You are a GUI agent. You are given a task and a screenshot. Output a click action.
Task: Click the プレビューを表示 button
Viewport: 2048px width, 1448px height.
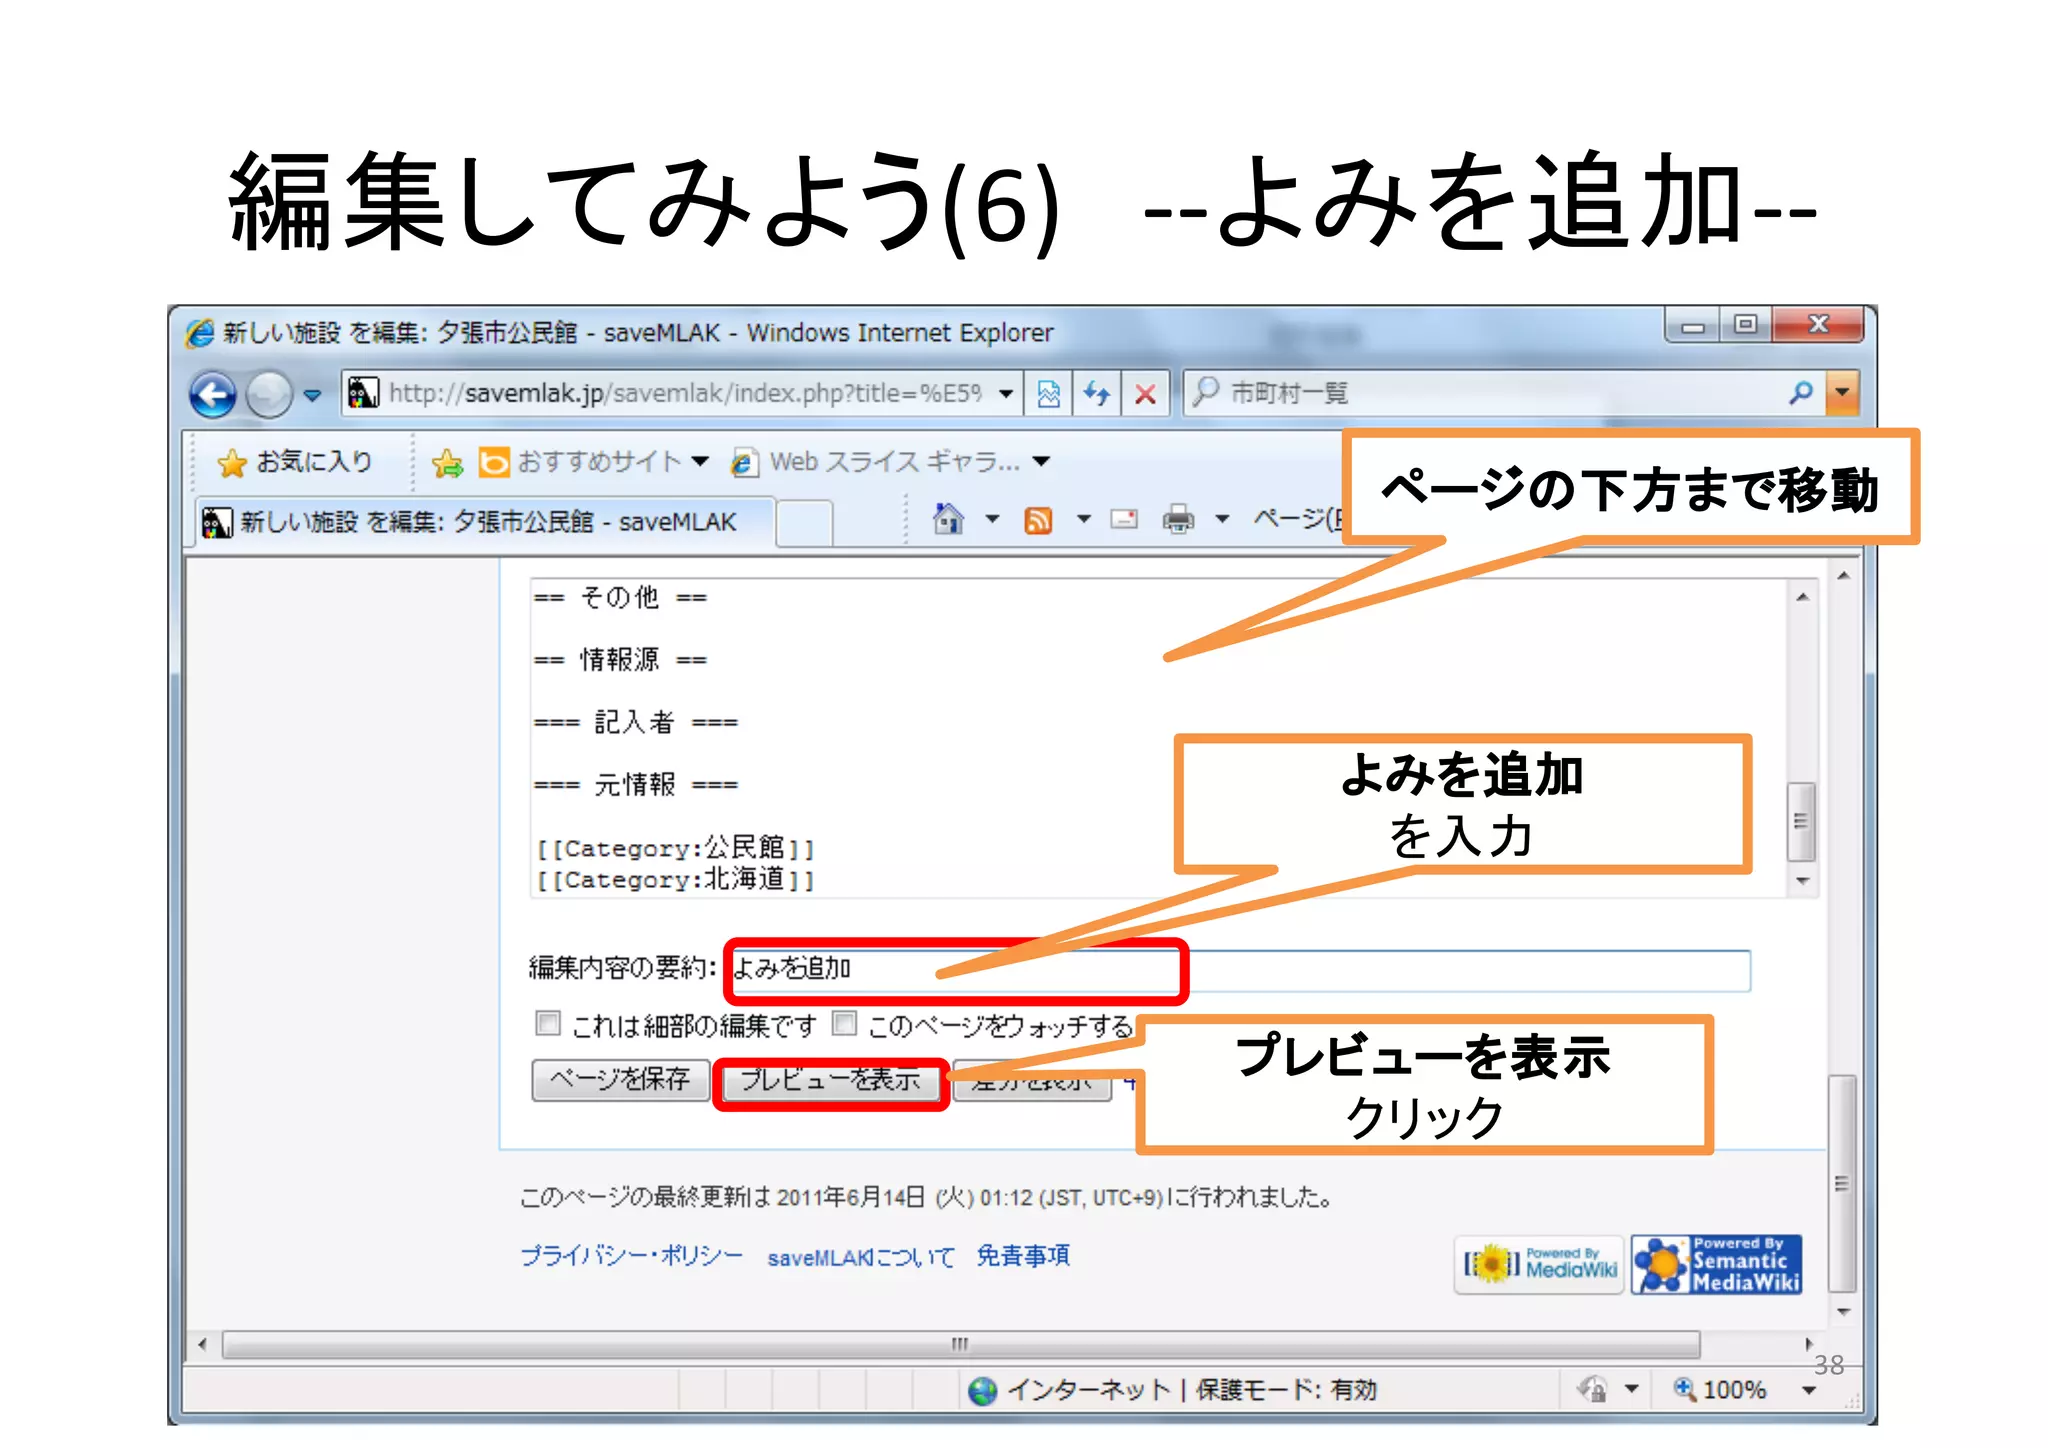click(830, 1080)
